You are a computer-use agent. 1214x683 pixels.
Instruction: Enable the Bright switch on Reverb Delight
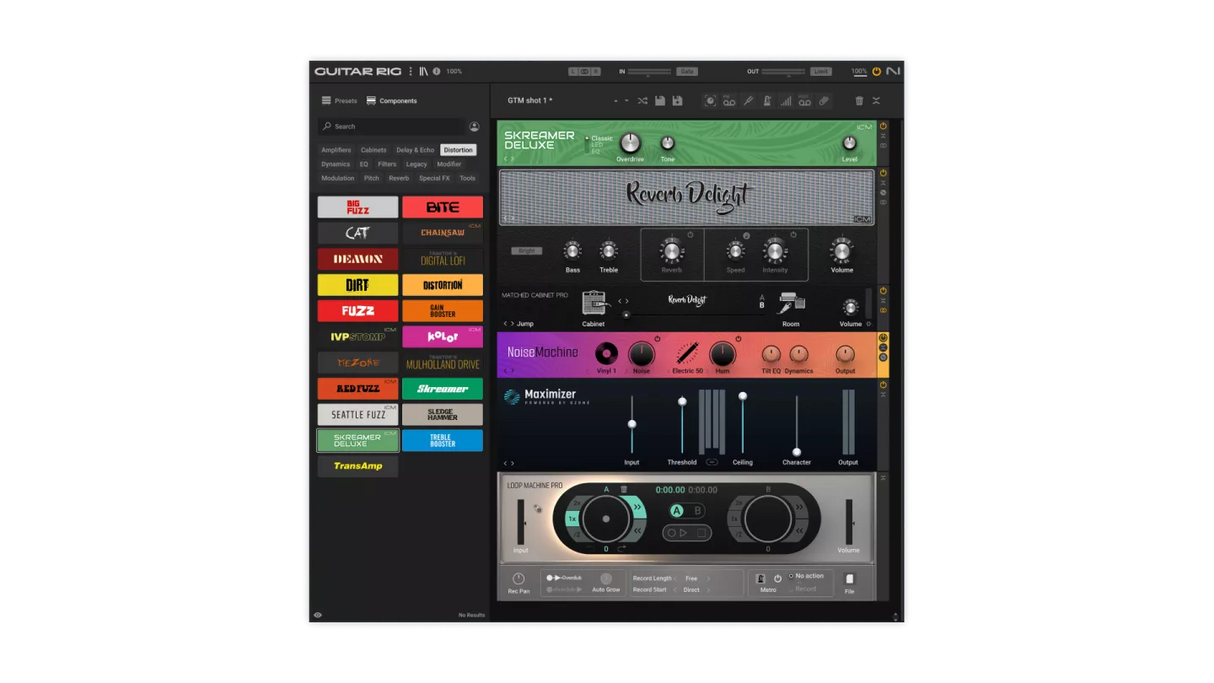(528, 251)
